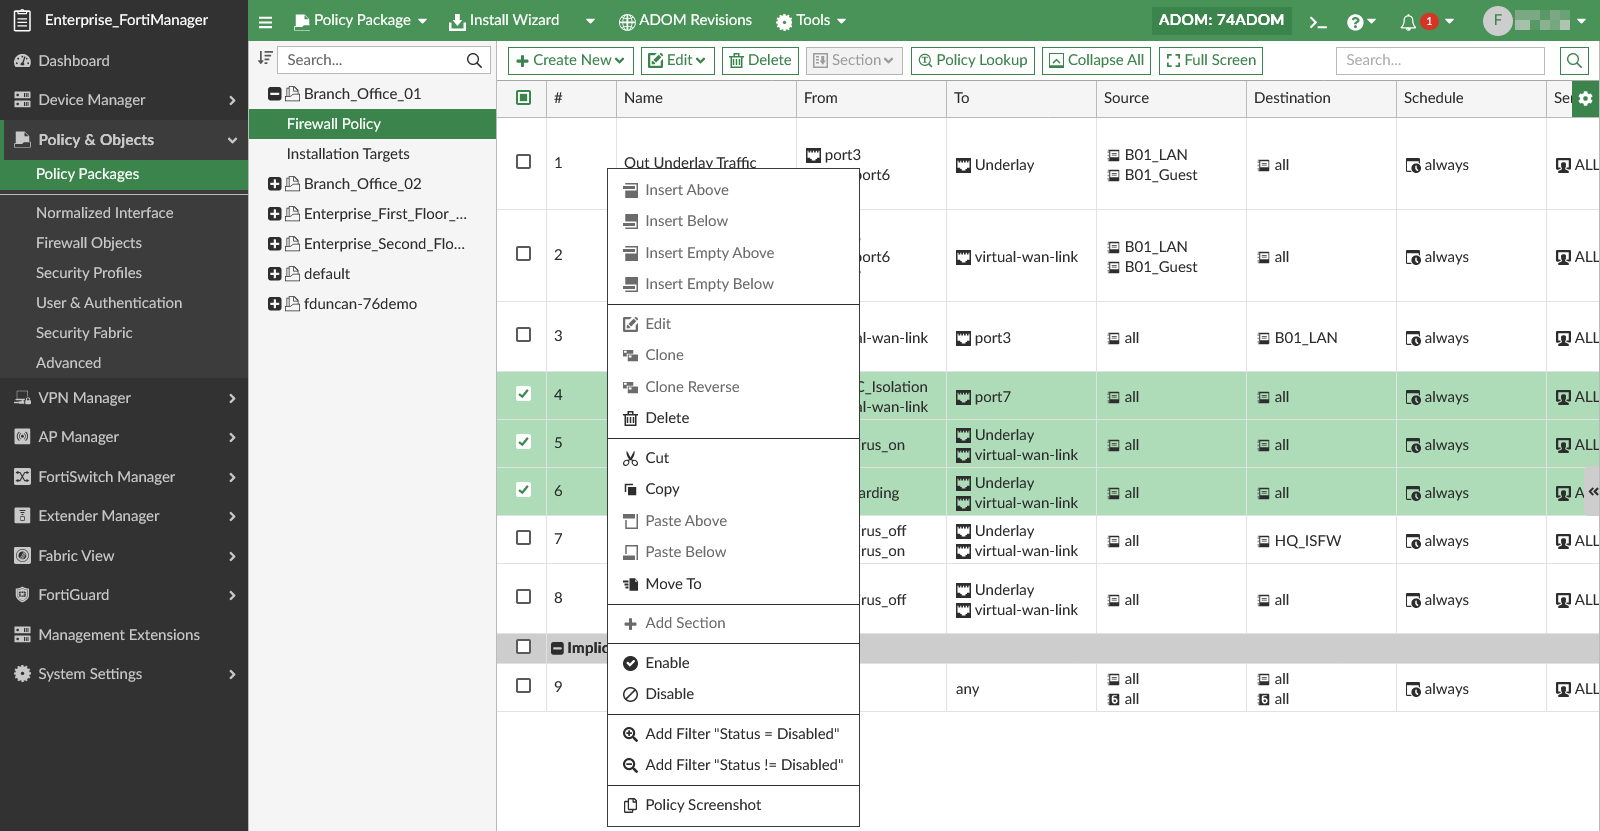Uncheck the checkbox for policy row 6
Image resolution: width=1600 pixels, height=831 pixels.
[x=523, y=490]
